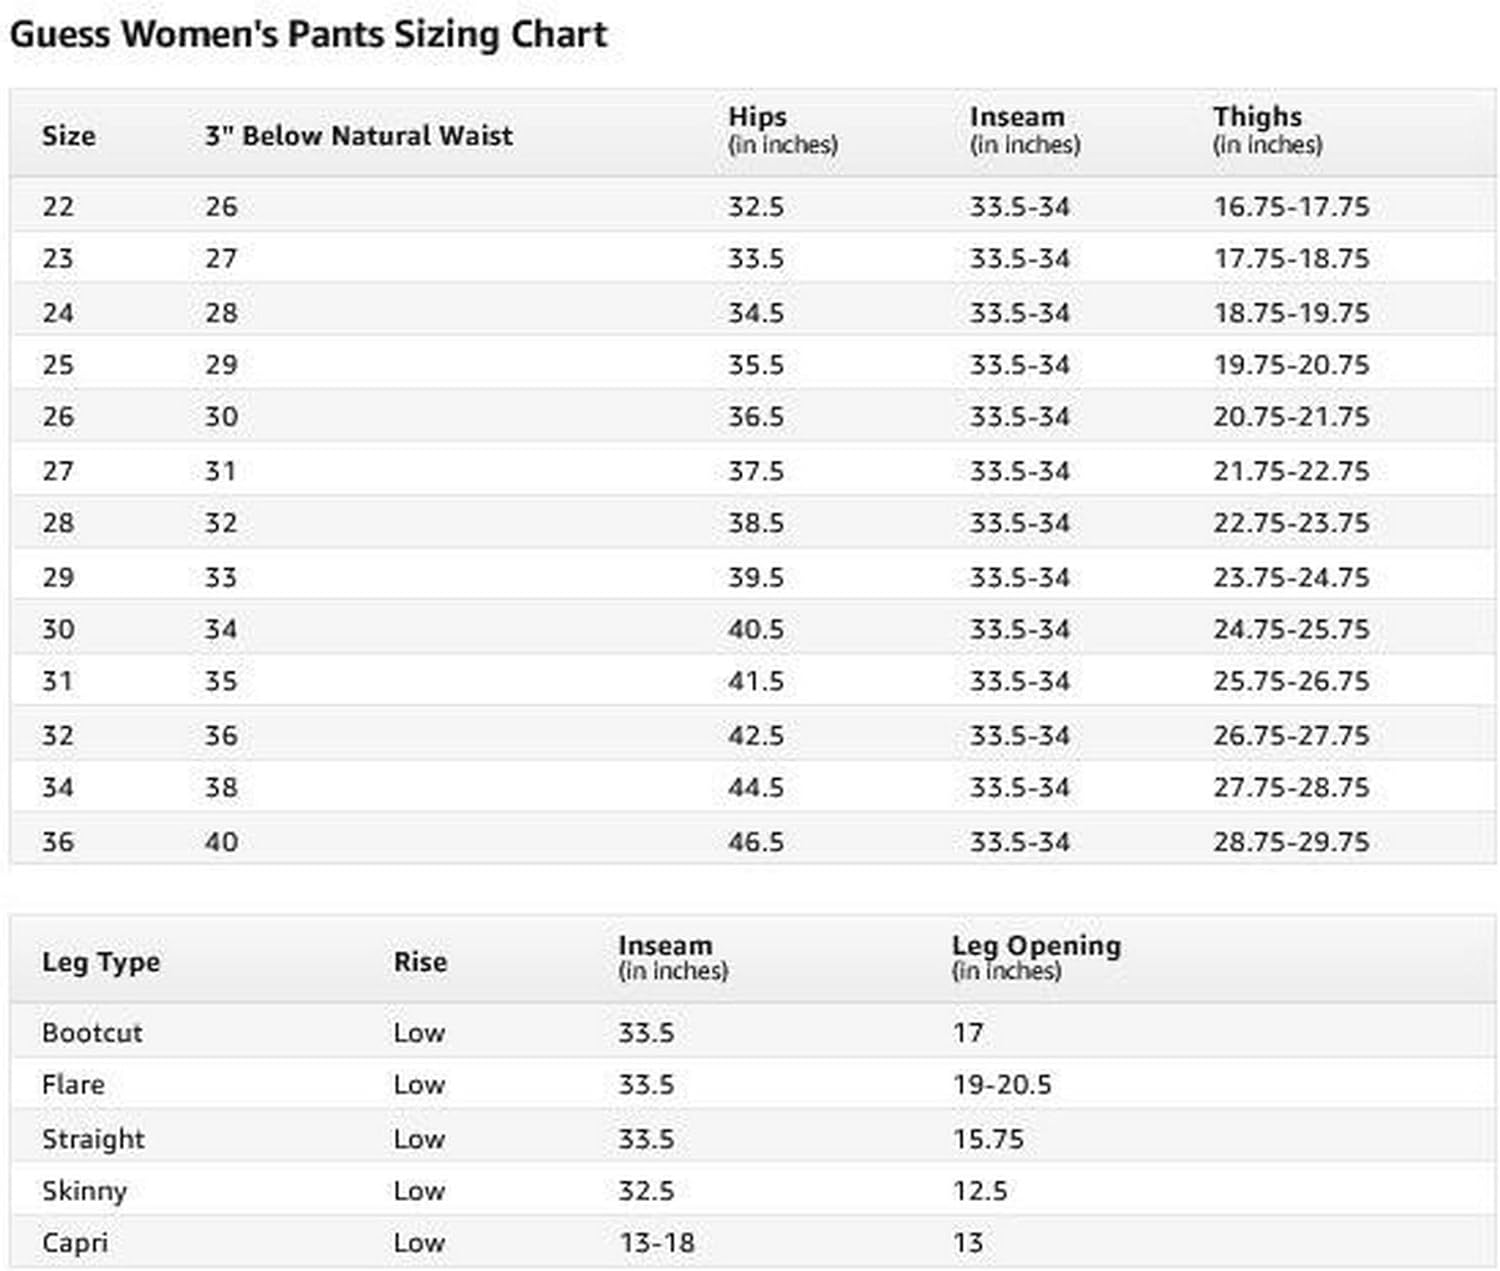Click the Bootcut leg type row
This screenshot has height=1271, width=1500.
click(x=92, y=1033)
